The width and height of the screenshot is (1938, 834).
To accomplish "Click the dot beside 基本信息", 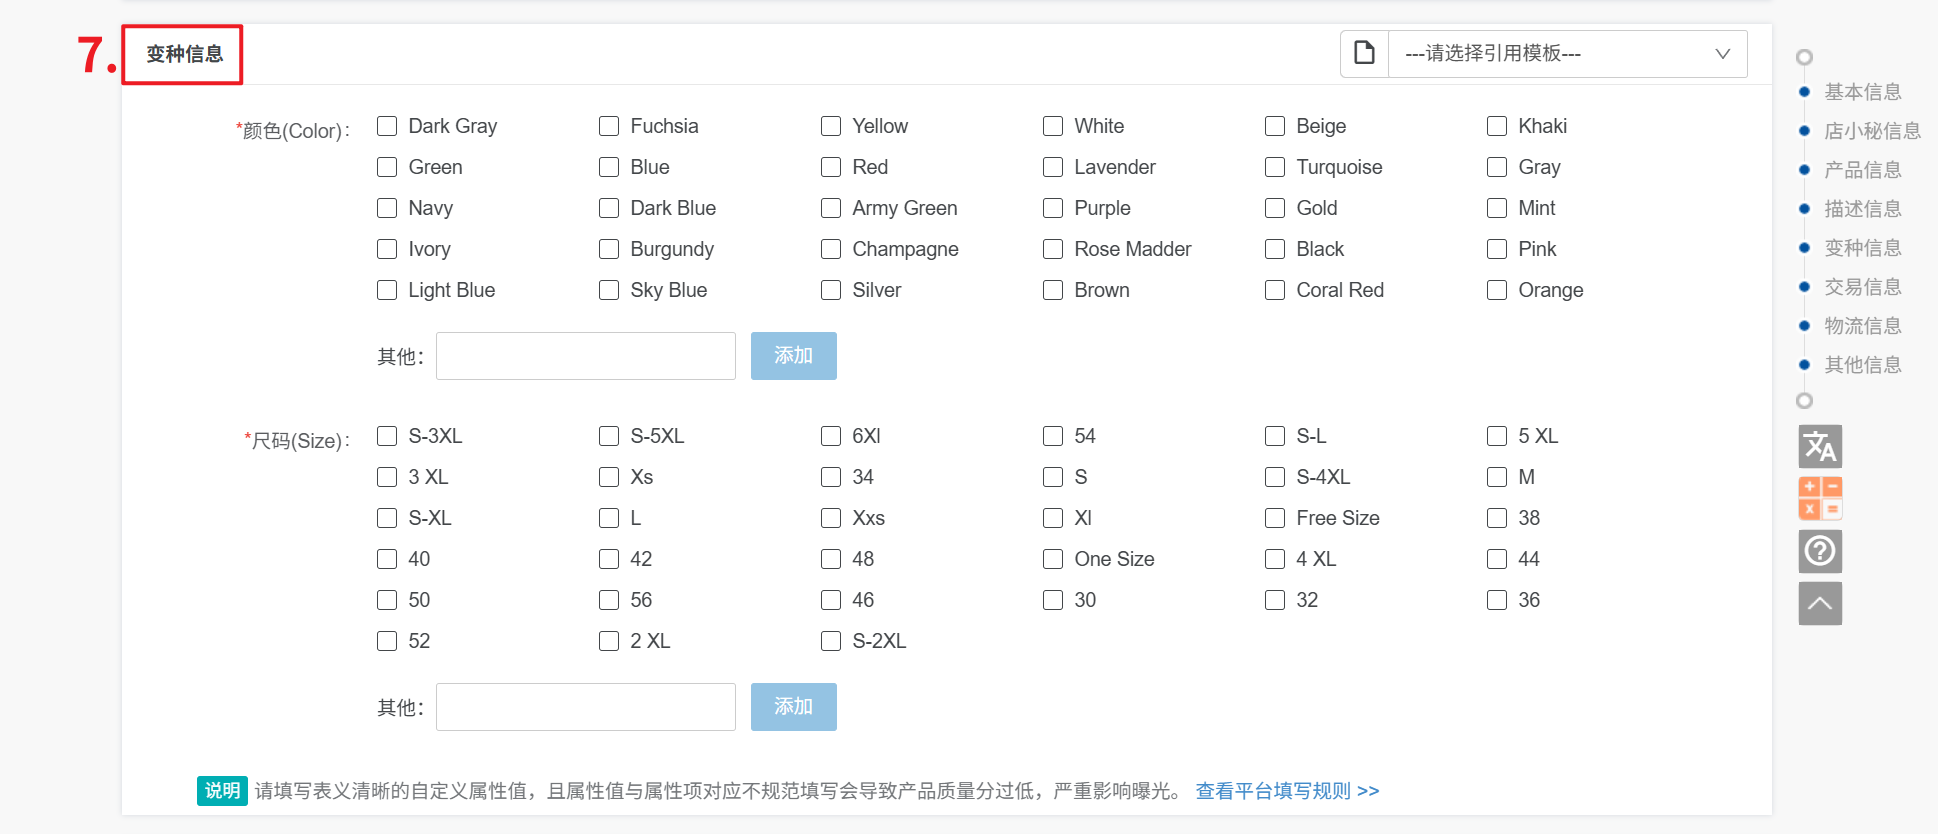I will pyautogui.click(x=1805, y=92).
